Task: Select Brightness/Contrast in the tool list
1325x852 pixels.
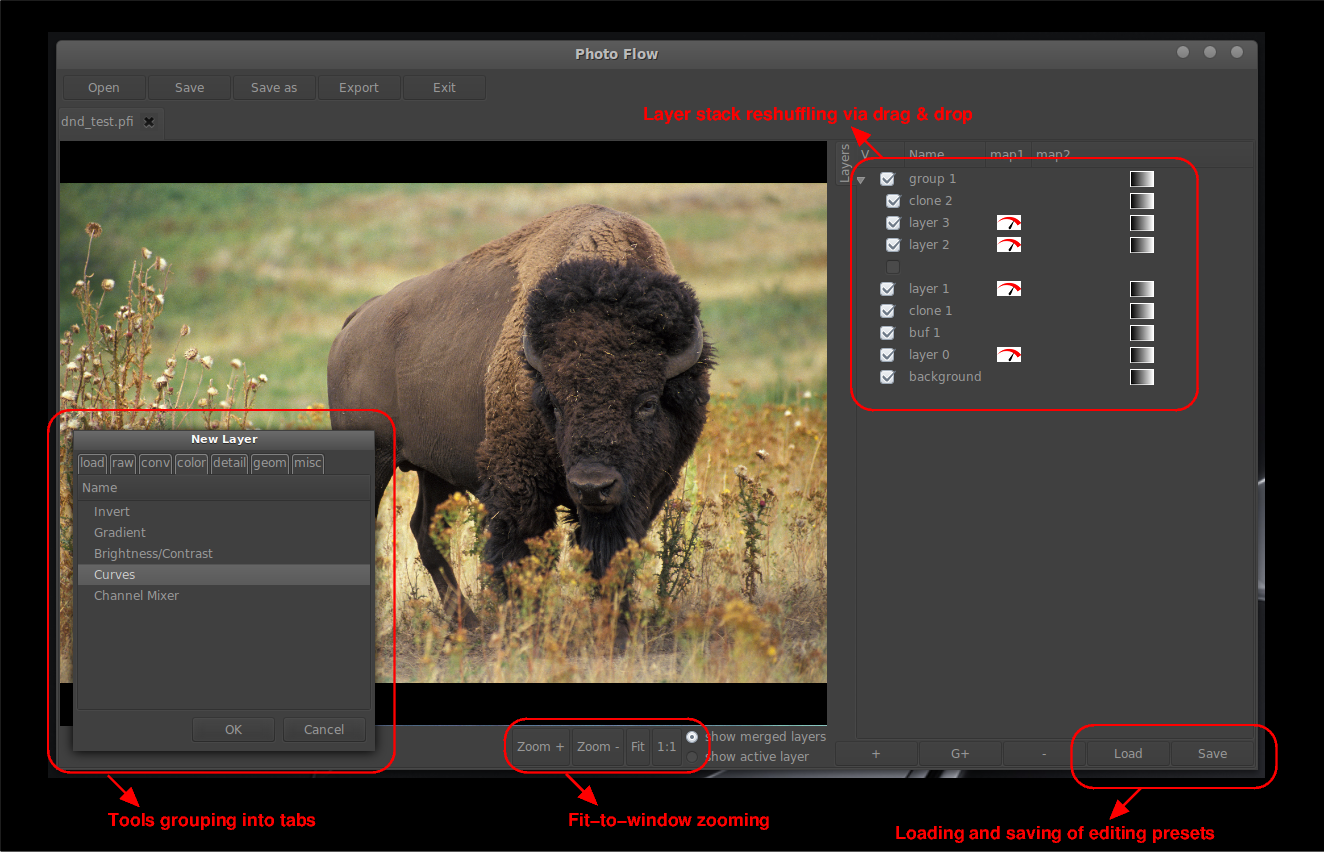Action: 224,554
